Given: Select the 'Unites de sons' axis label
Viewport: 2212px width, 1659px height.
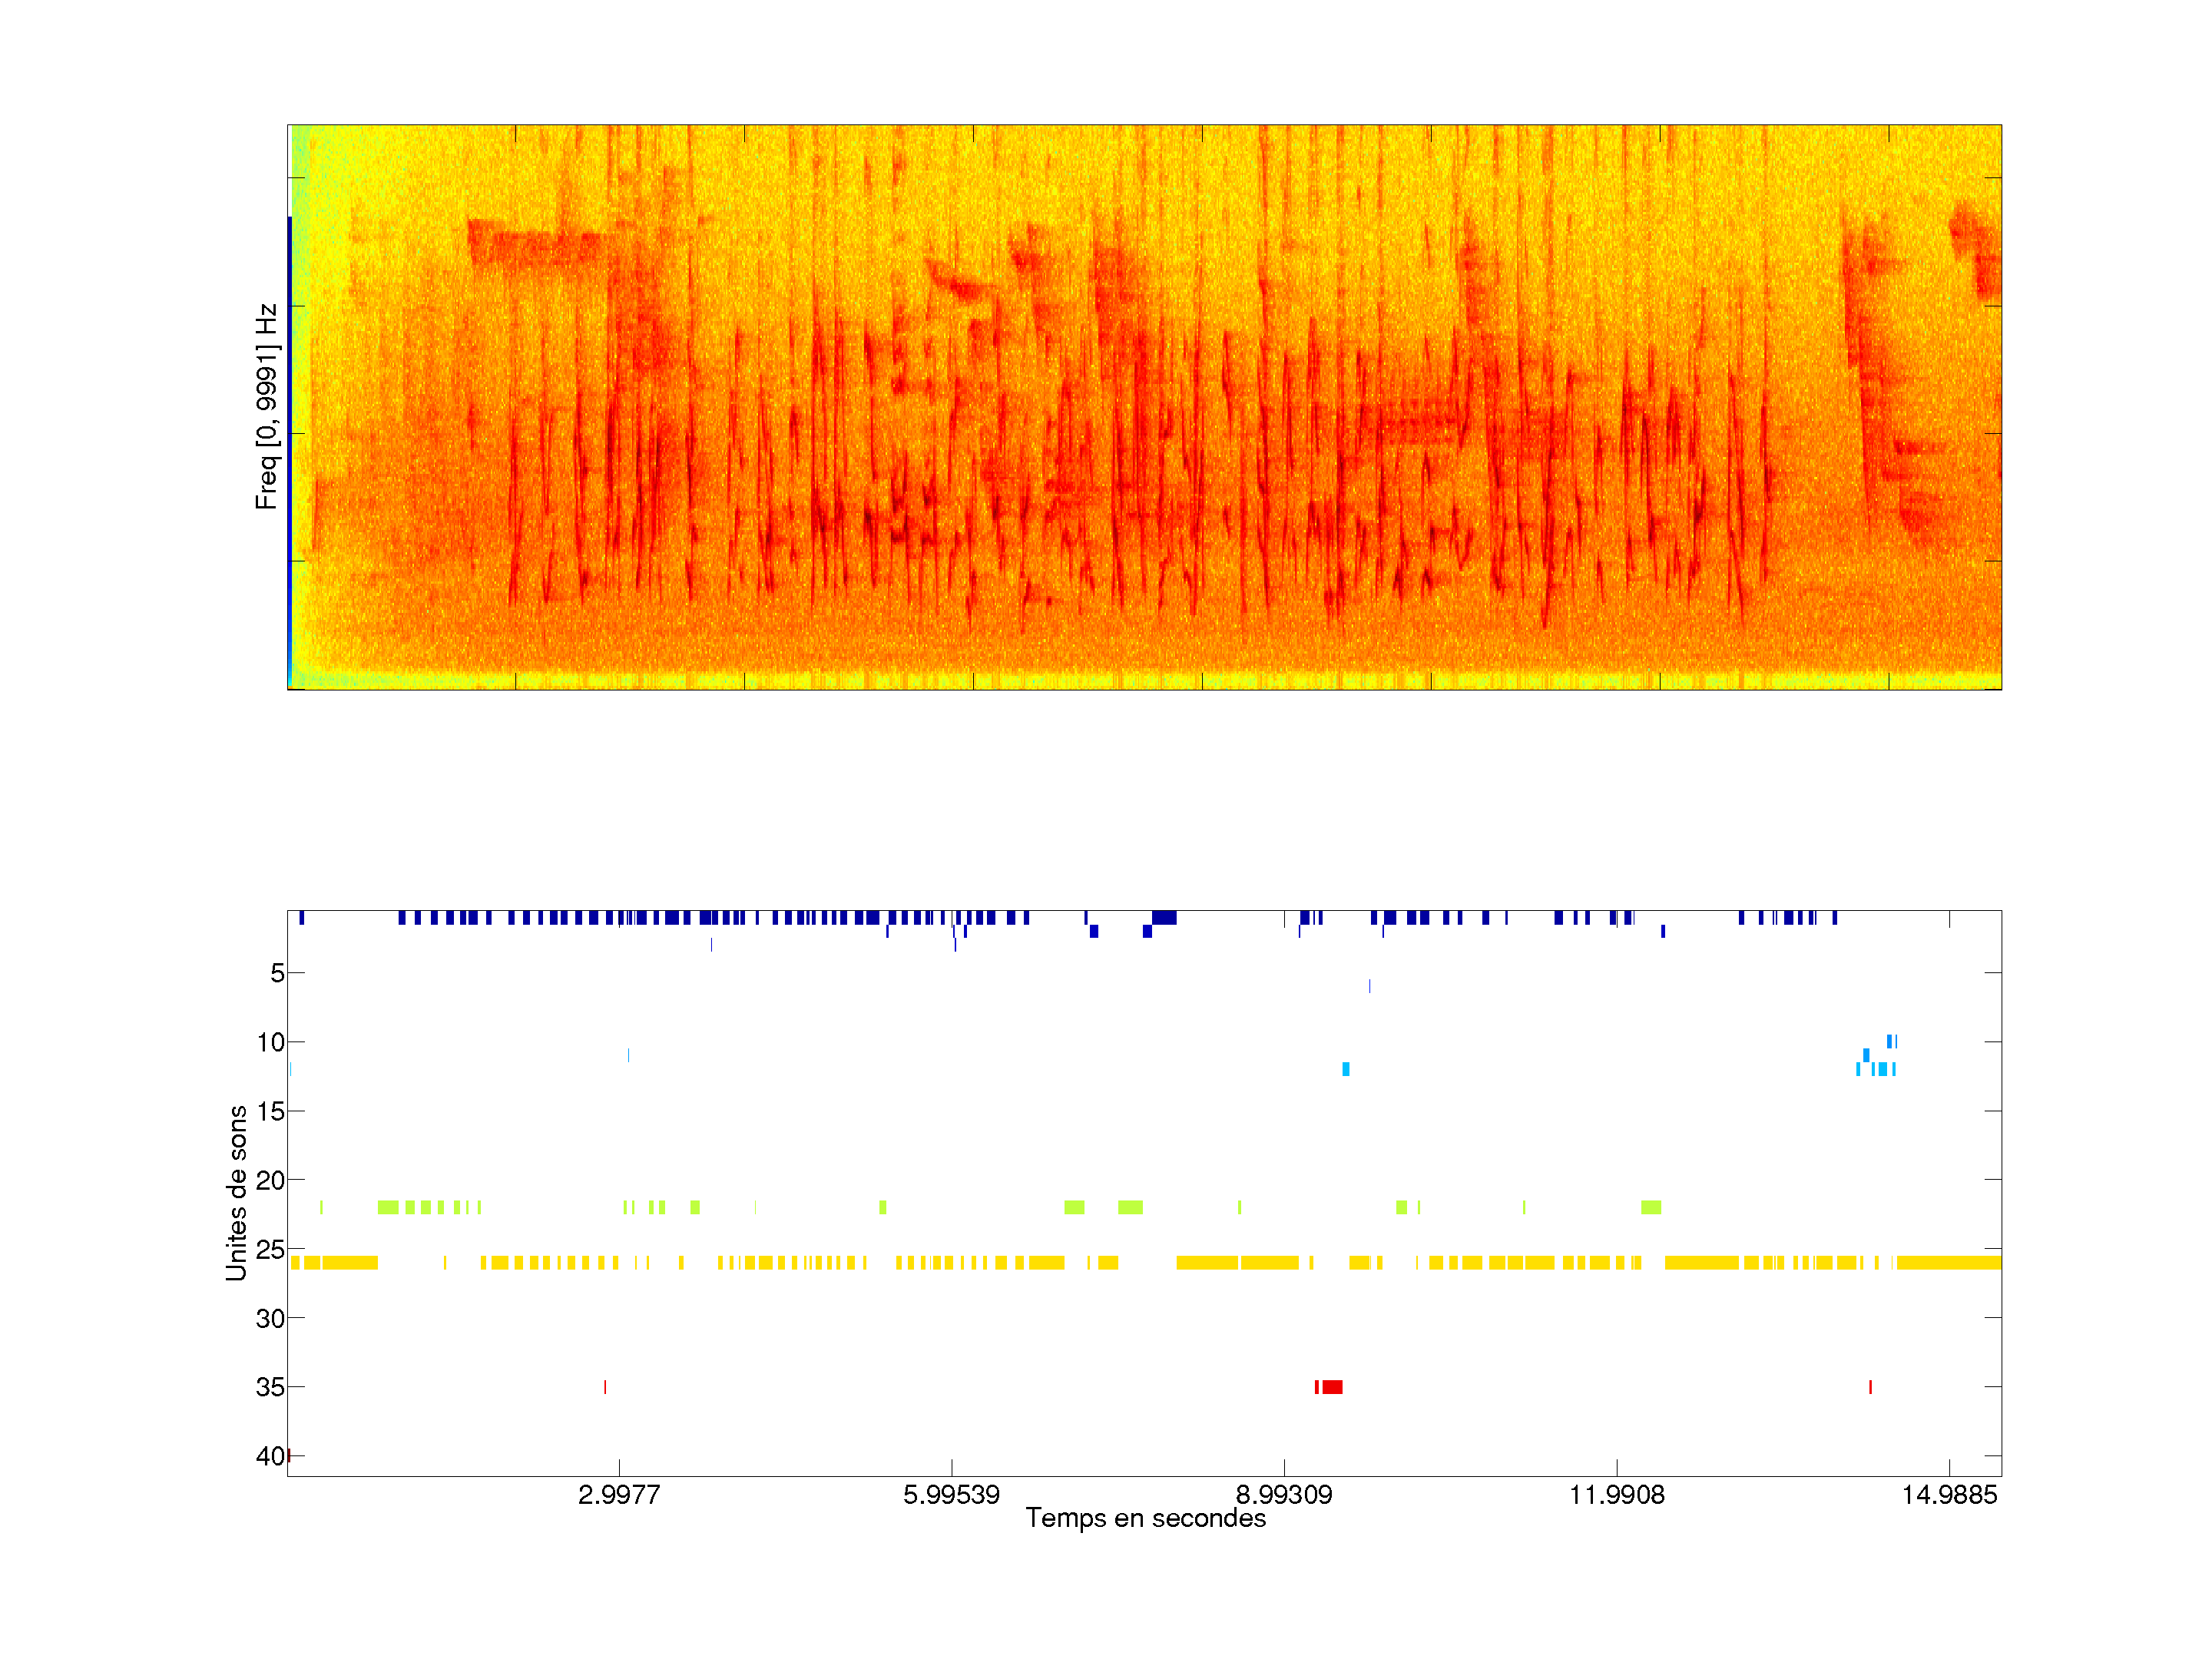Looking at the screenshot, I should tap(237, 1193).
